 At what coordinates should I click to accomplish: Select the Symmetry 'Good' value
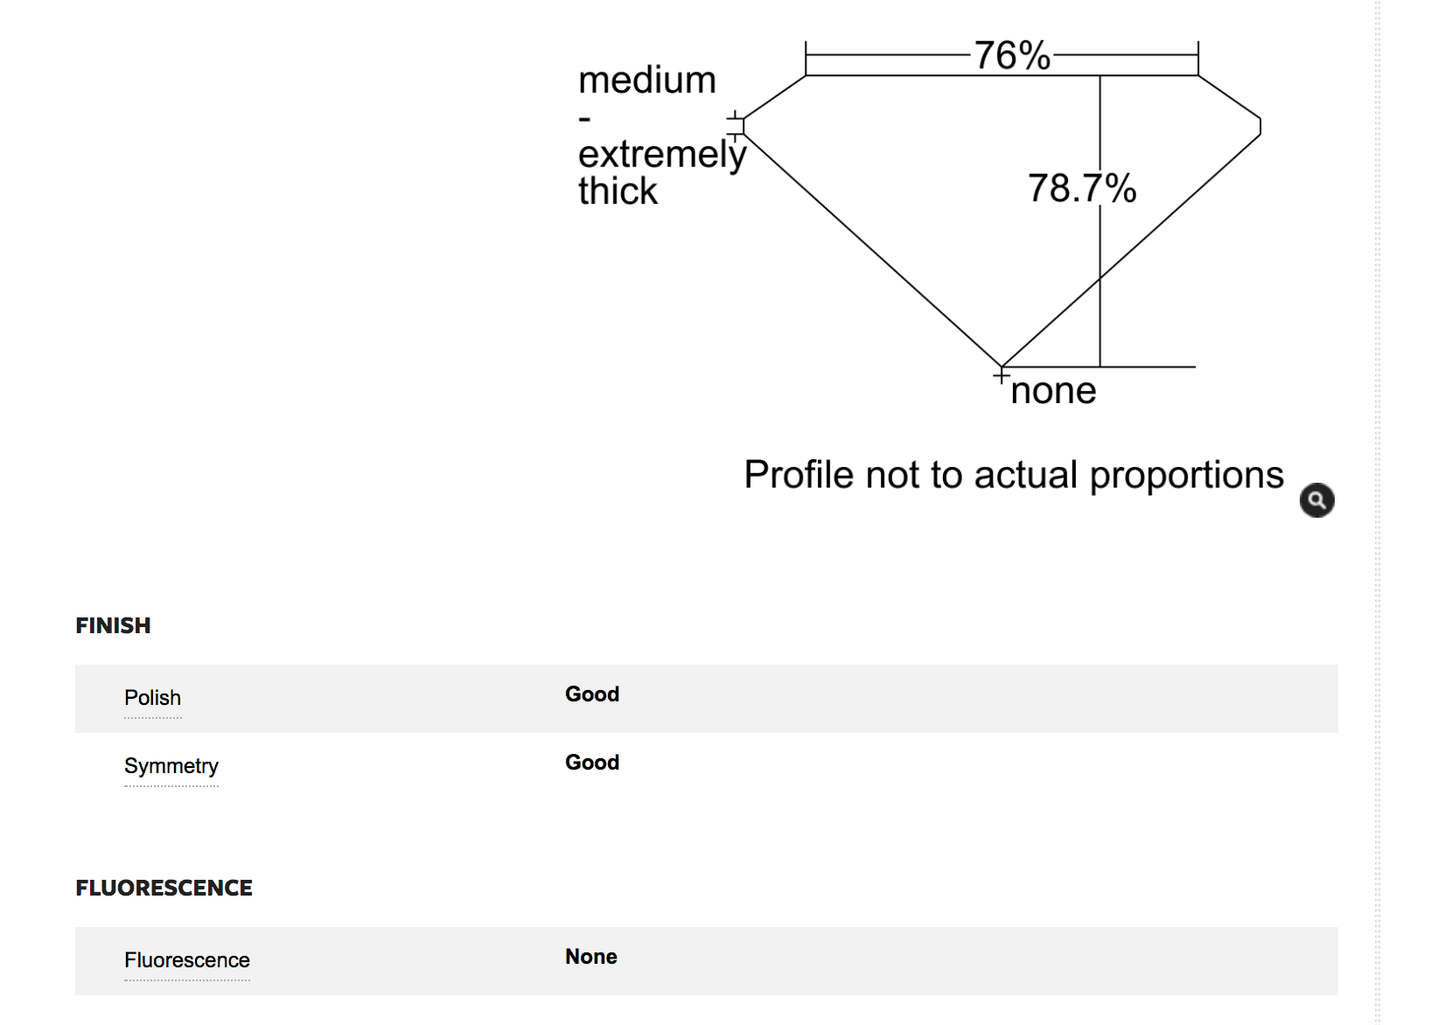[592, 762]
